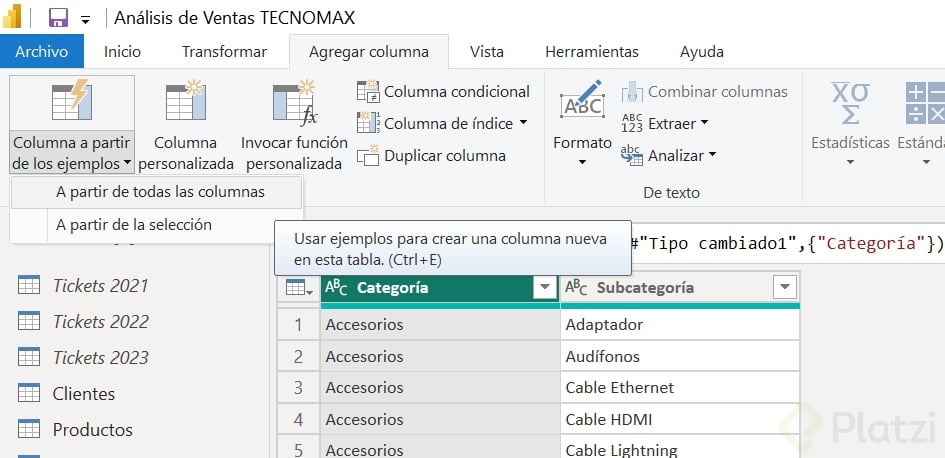This screenshot has height=458, width=945.
Task: Open the Analizar dropdown
Action: (713, 156)
